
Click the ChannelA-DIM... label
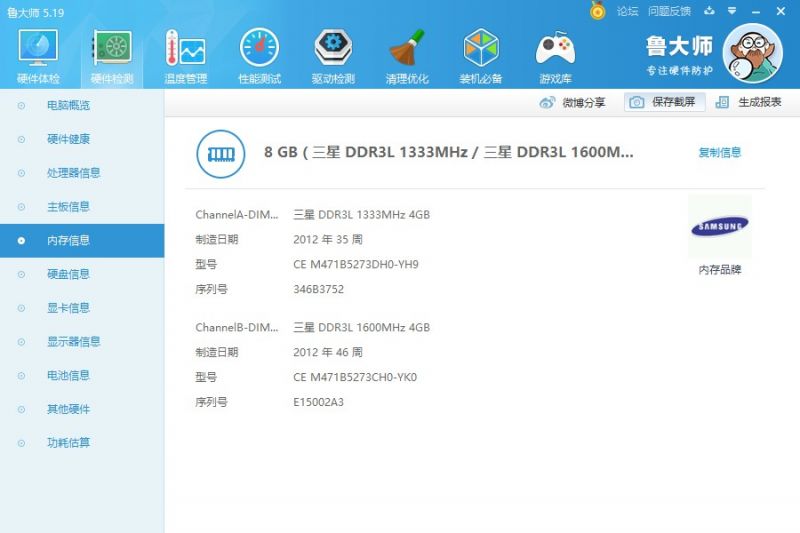[237, 215]
